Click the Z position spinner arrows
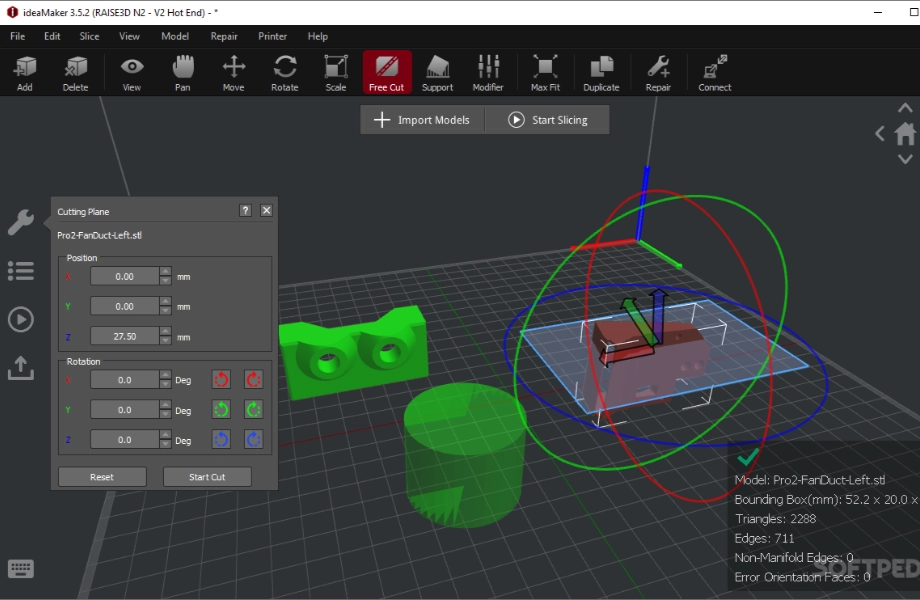 pyautogui.click(x=165, y=336)
